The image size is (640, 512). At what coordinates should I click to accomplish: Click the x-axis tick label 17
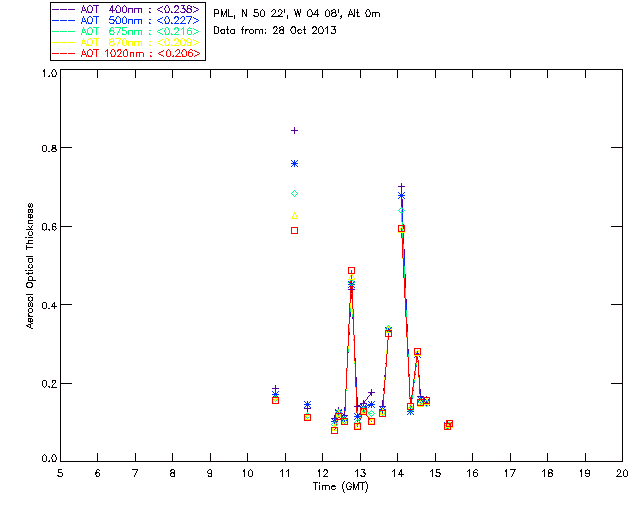click(510, 474)
